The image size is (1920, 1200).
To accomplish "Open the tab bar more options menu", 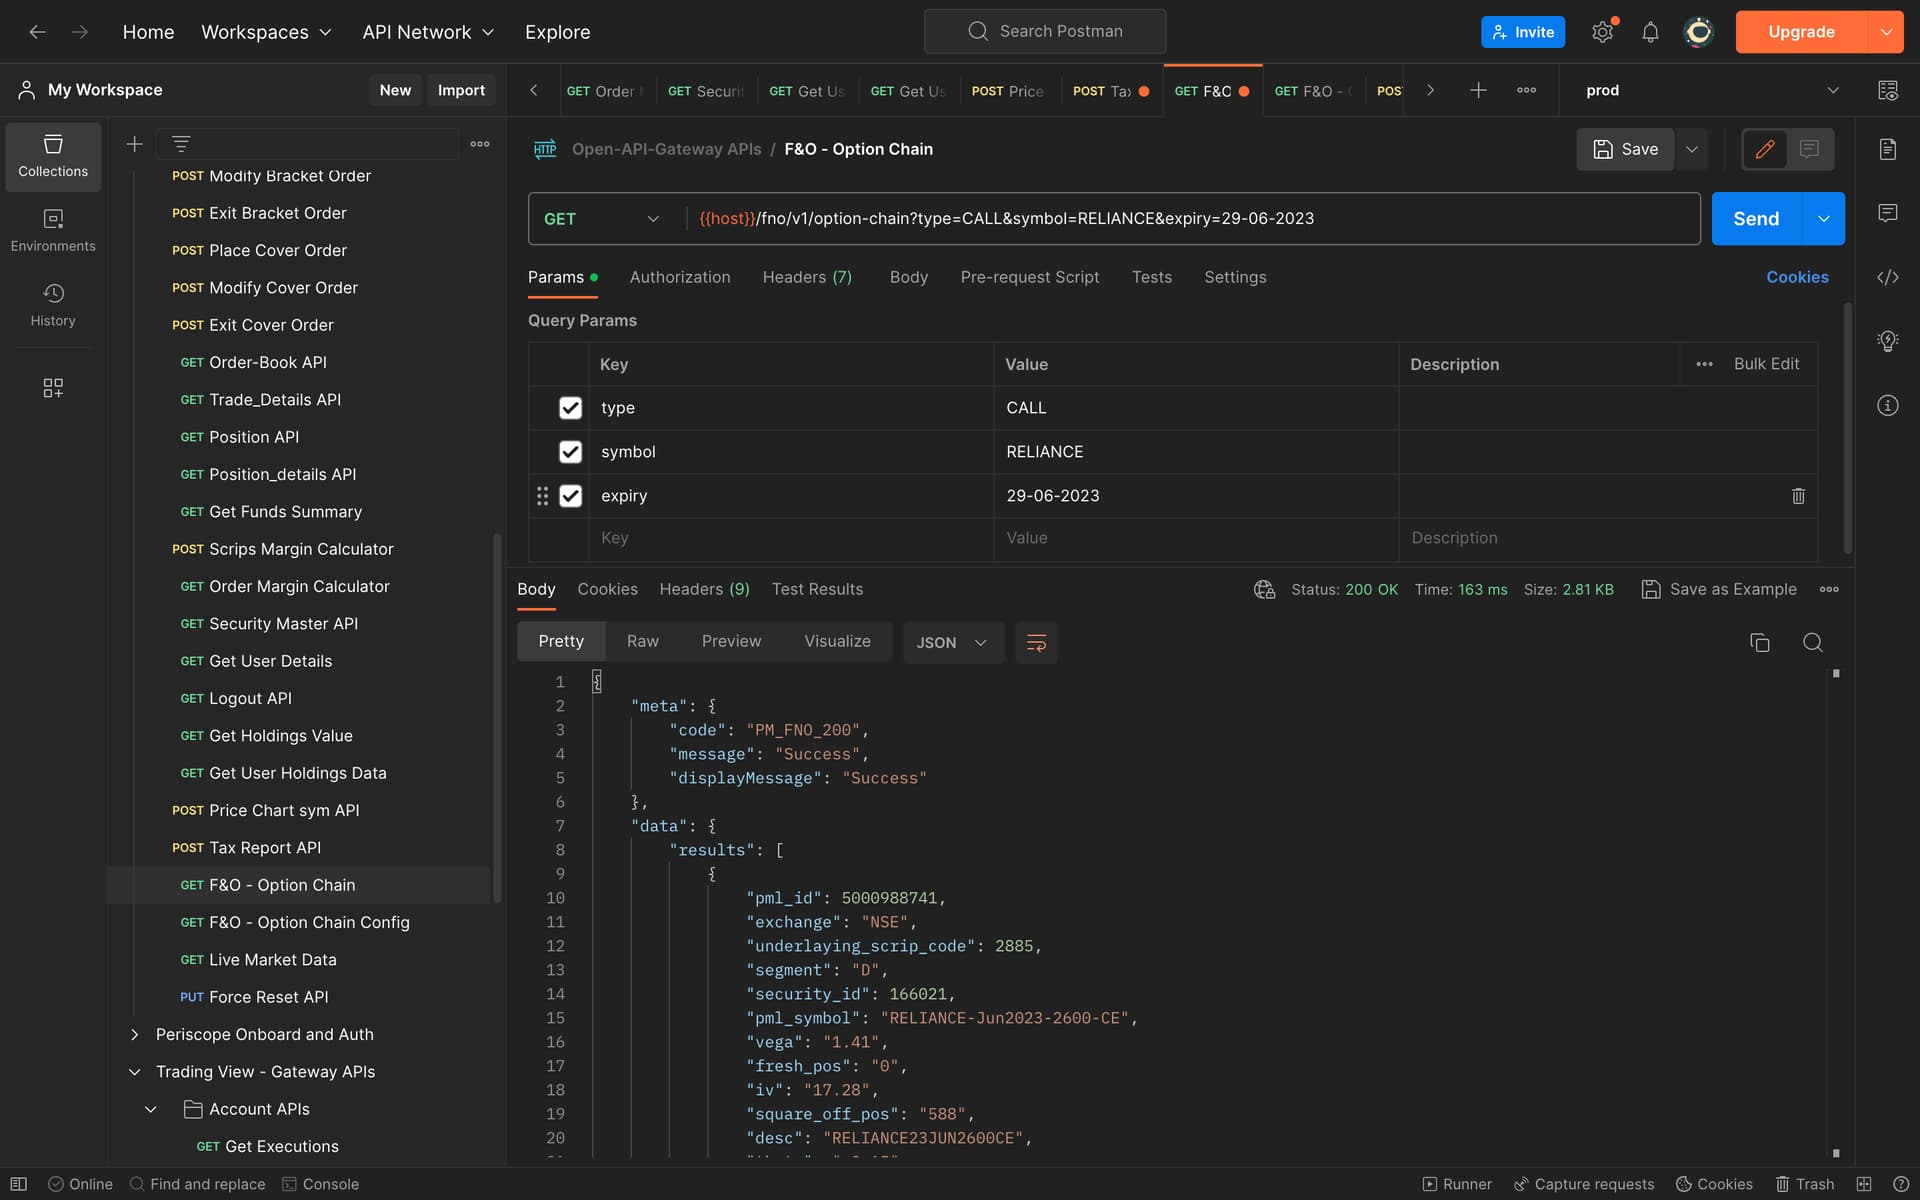I will pyautogui.click(x=1526, y=90).
